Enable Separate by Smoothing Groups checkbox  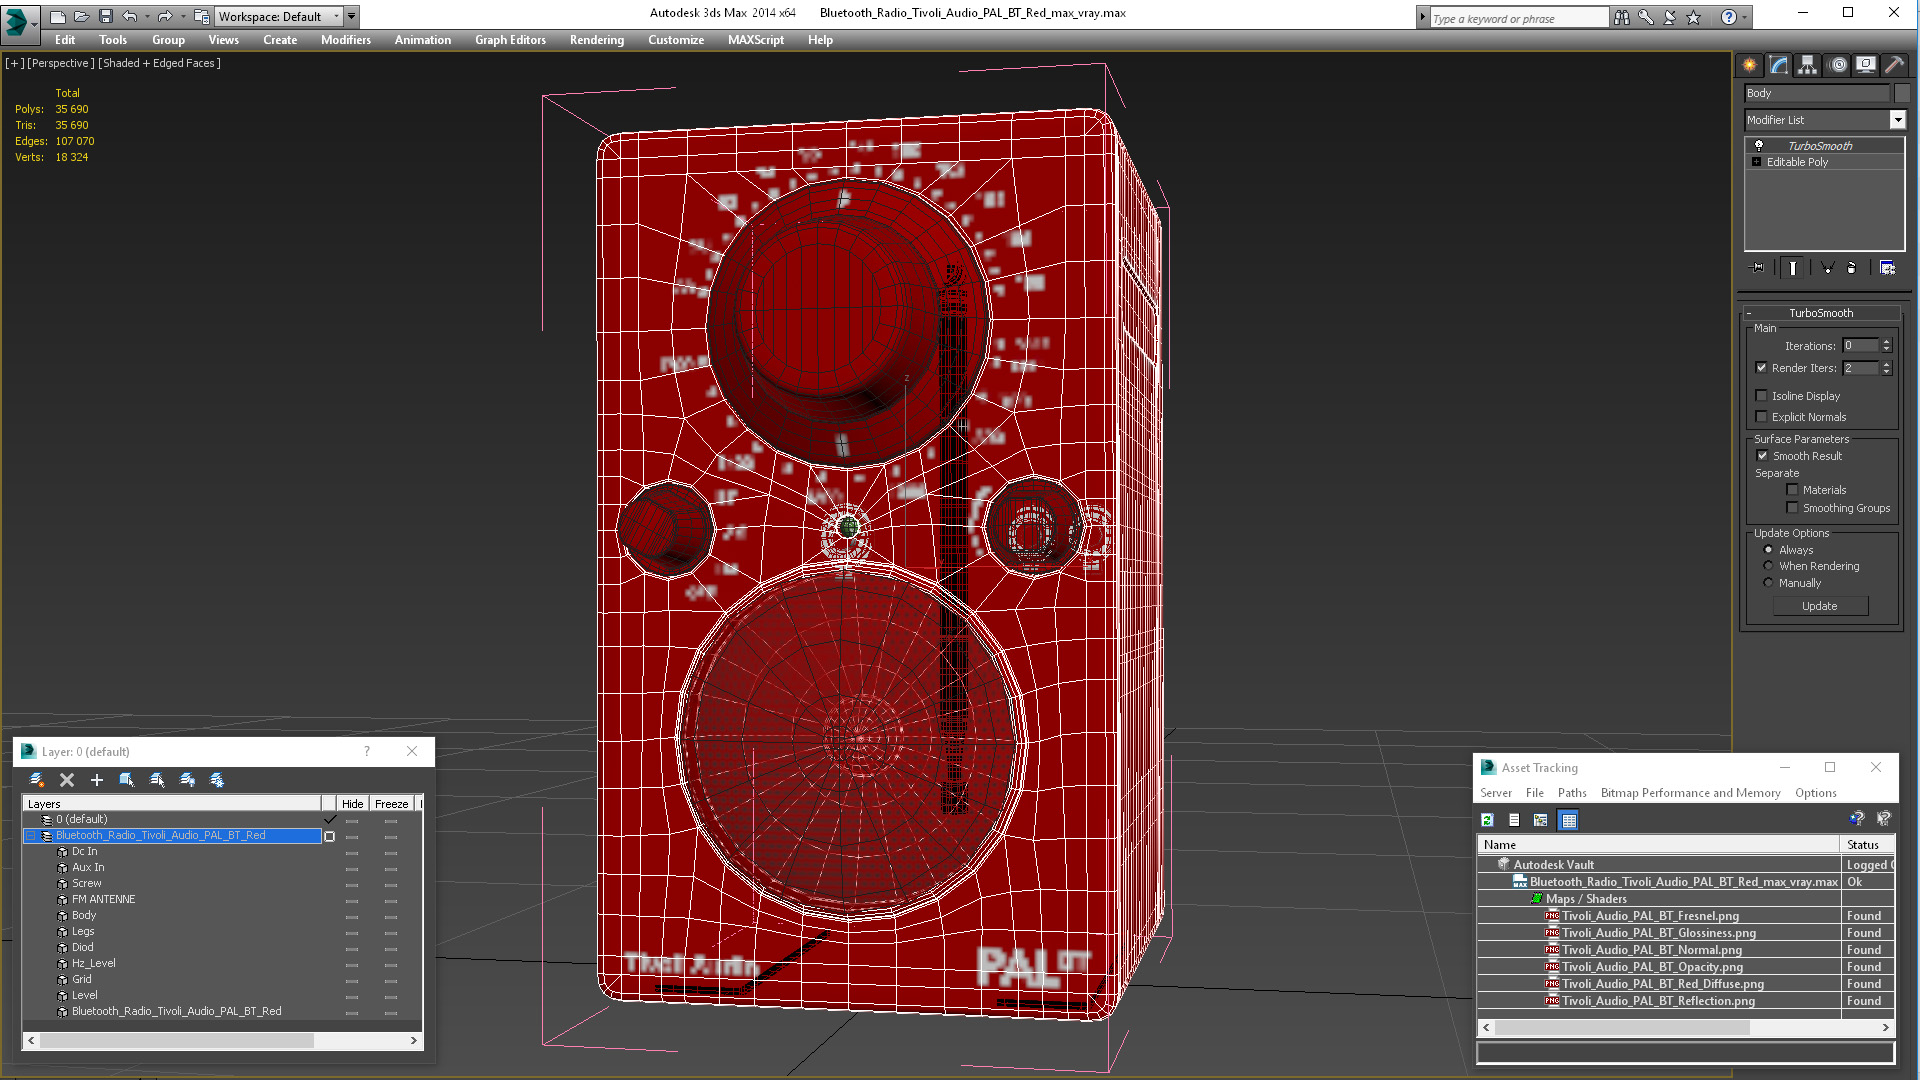tap(1792, 508)
